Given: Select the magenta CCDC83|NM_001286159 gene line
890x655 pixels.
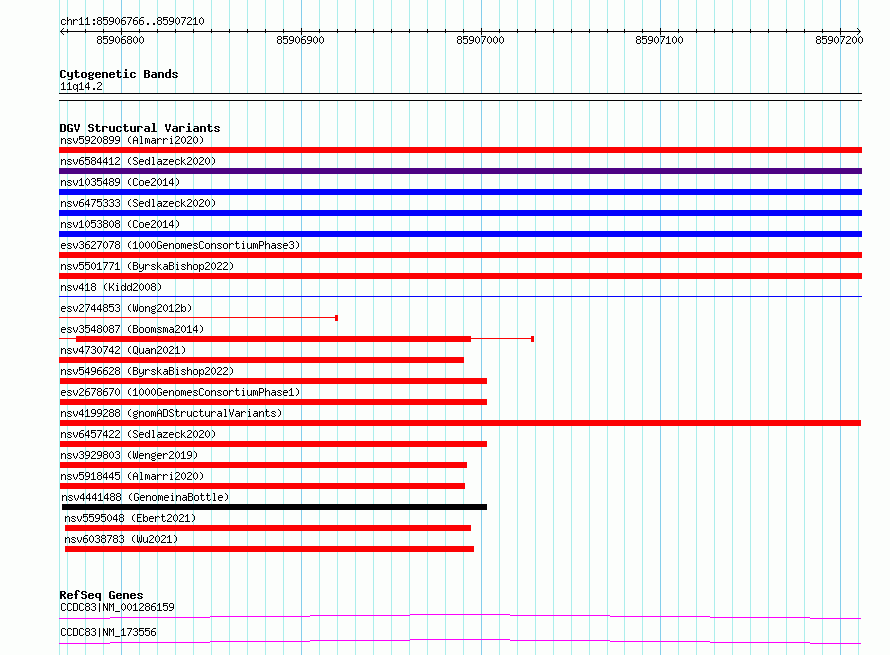Looking at the screenshot, I should point(460,616).
